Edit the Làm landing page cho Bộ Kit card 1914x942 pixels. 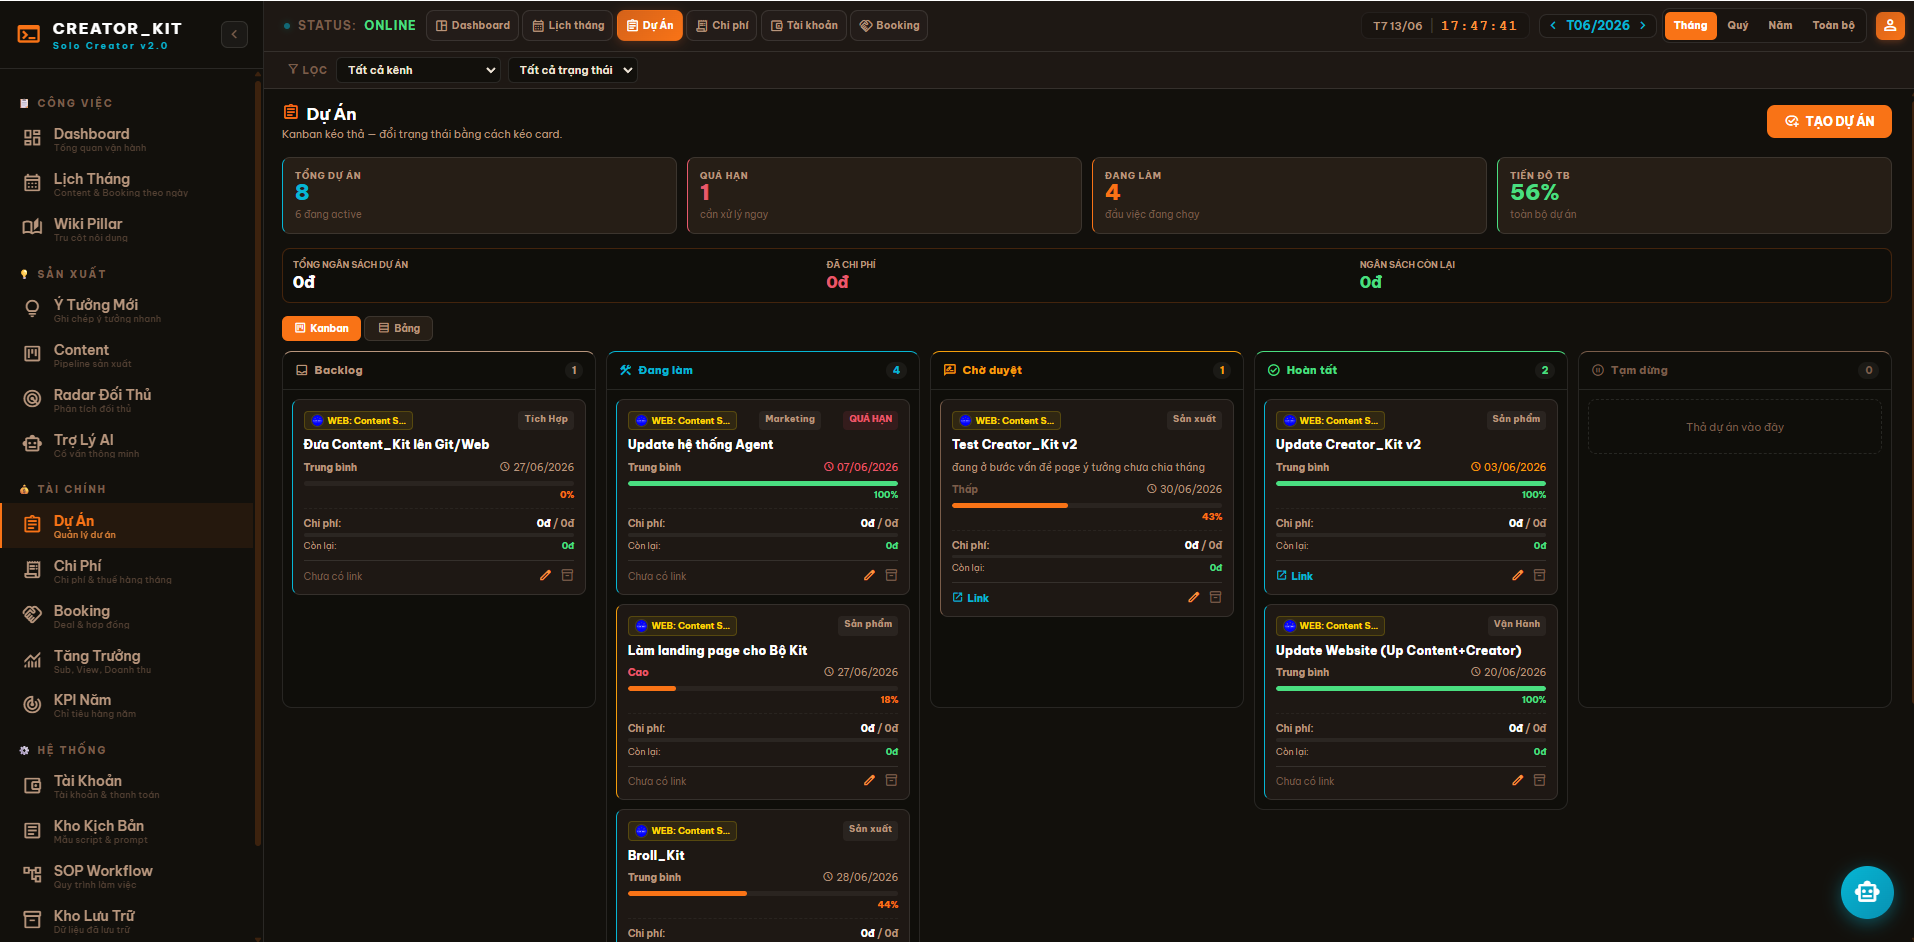(869, 780)
